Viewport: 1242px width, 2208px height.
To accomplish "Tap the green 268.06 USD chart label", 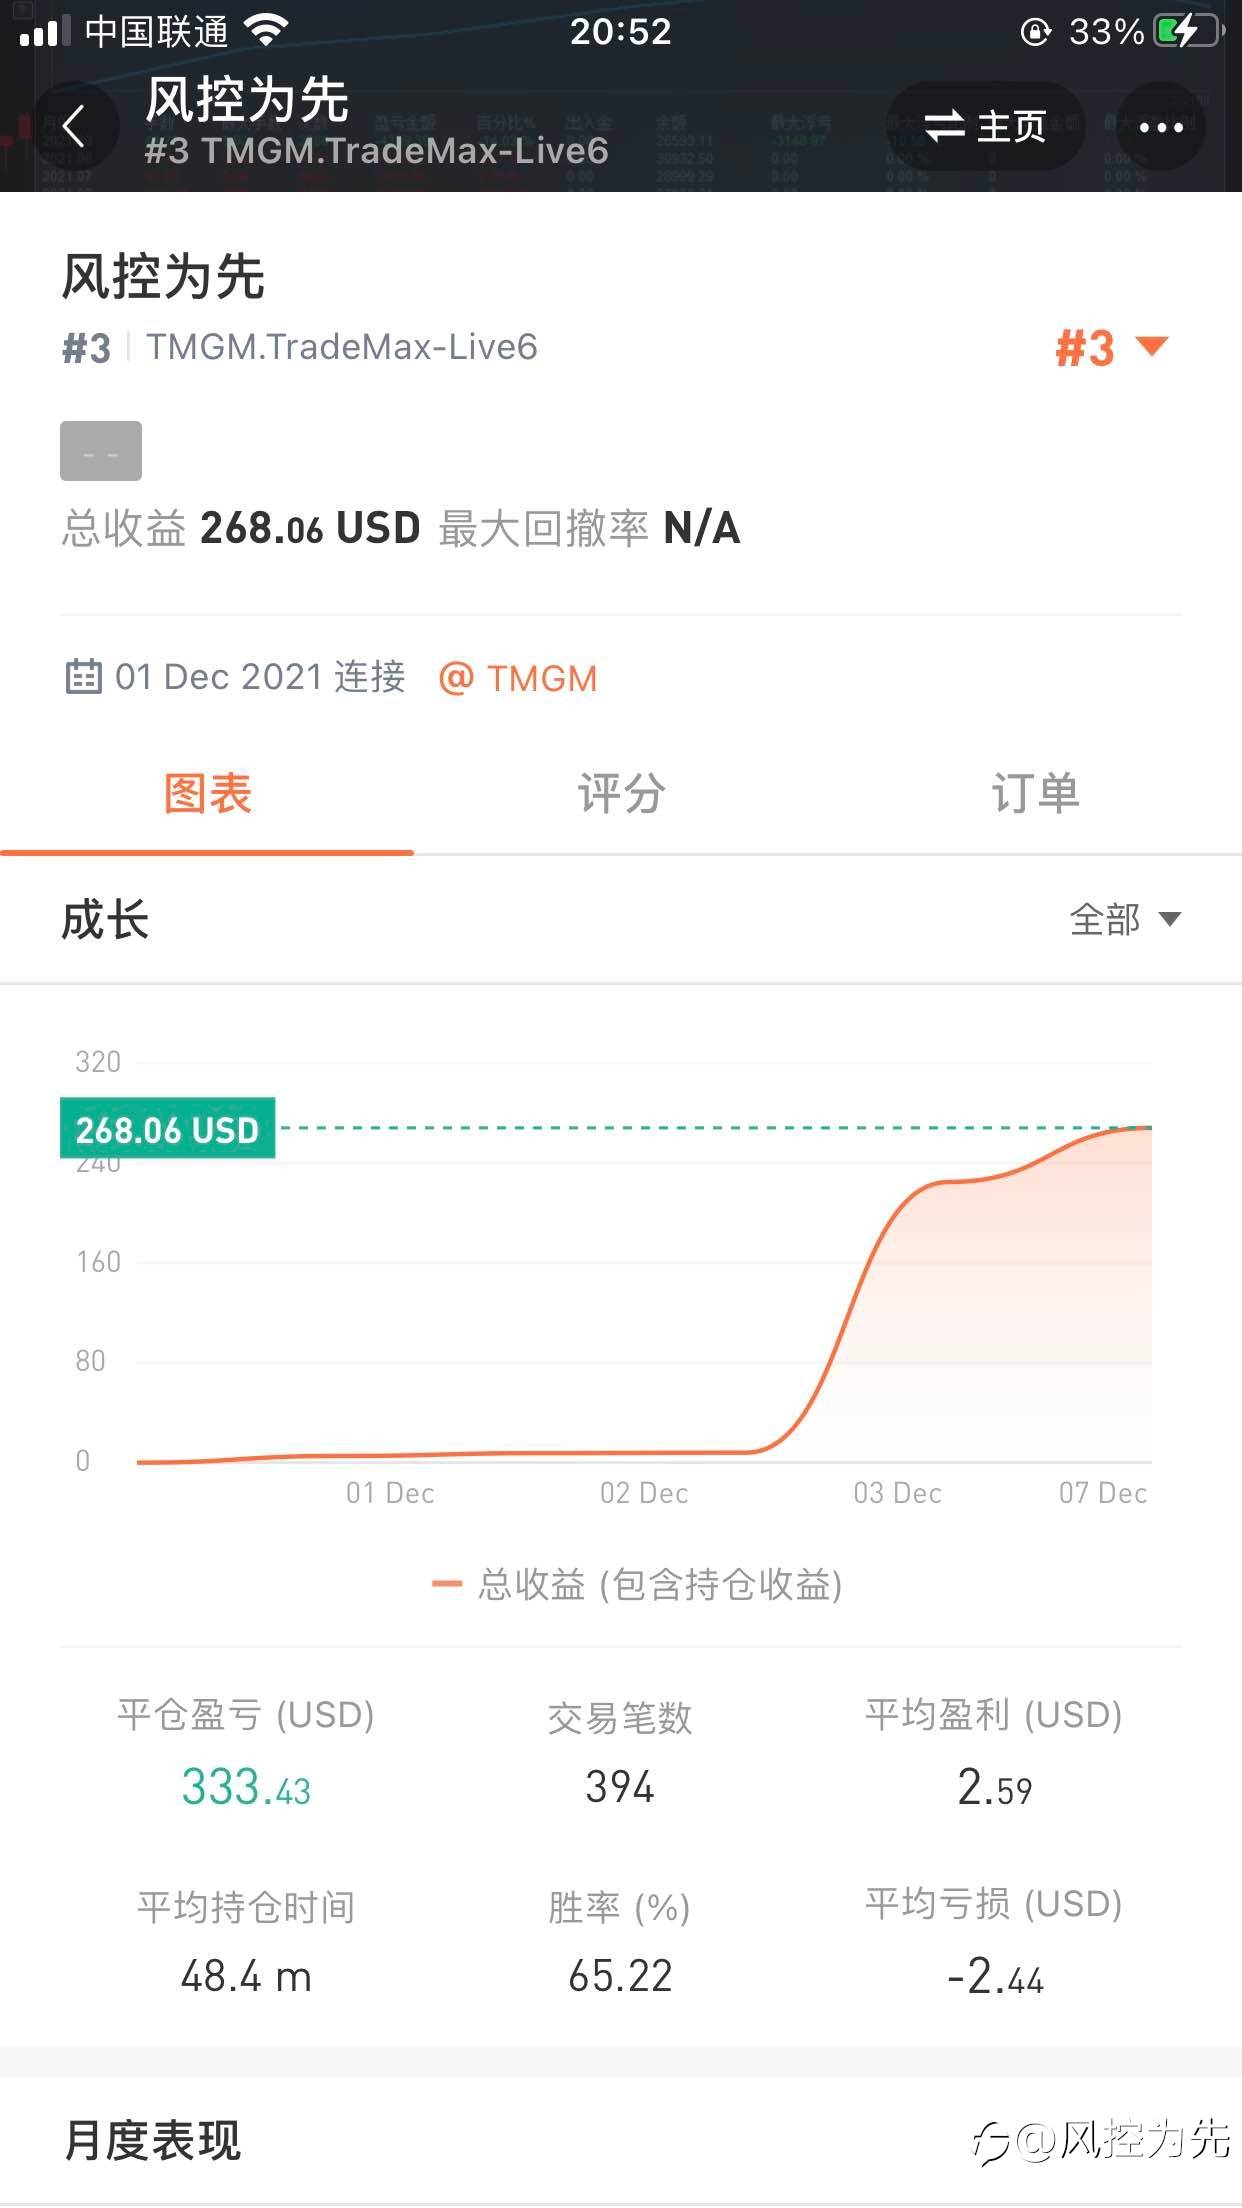I will pyautogui.click(x=167, y=1129).
